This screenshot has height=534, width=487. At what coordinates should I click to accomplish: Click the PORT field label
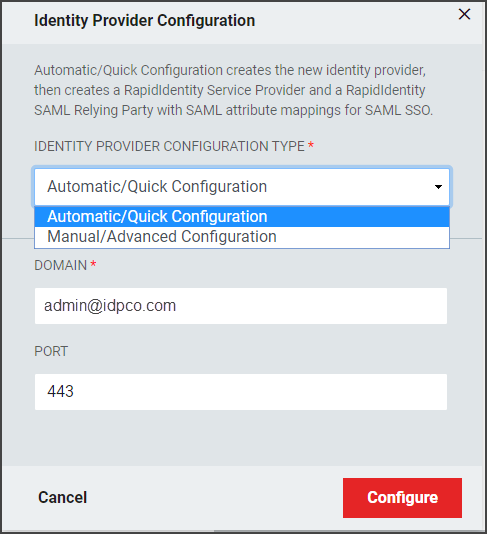[51, 351]
